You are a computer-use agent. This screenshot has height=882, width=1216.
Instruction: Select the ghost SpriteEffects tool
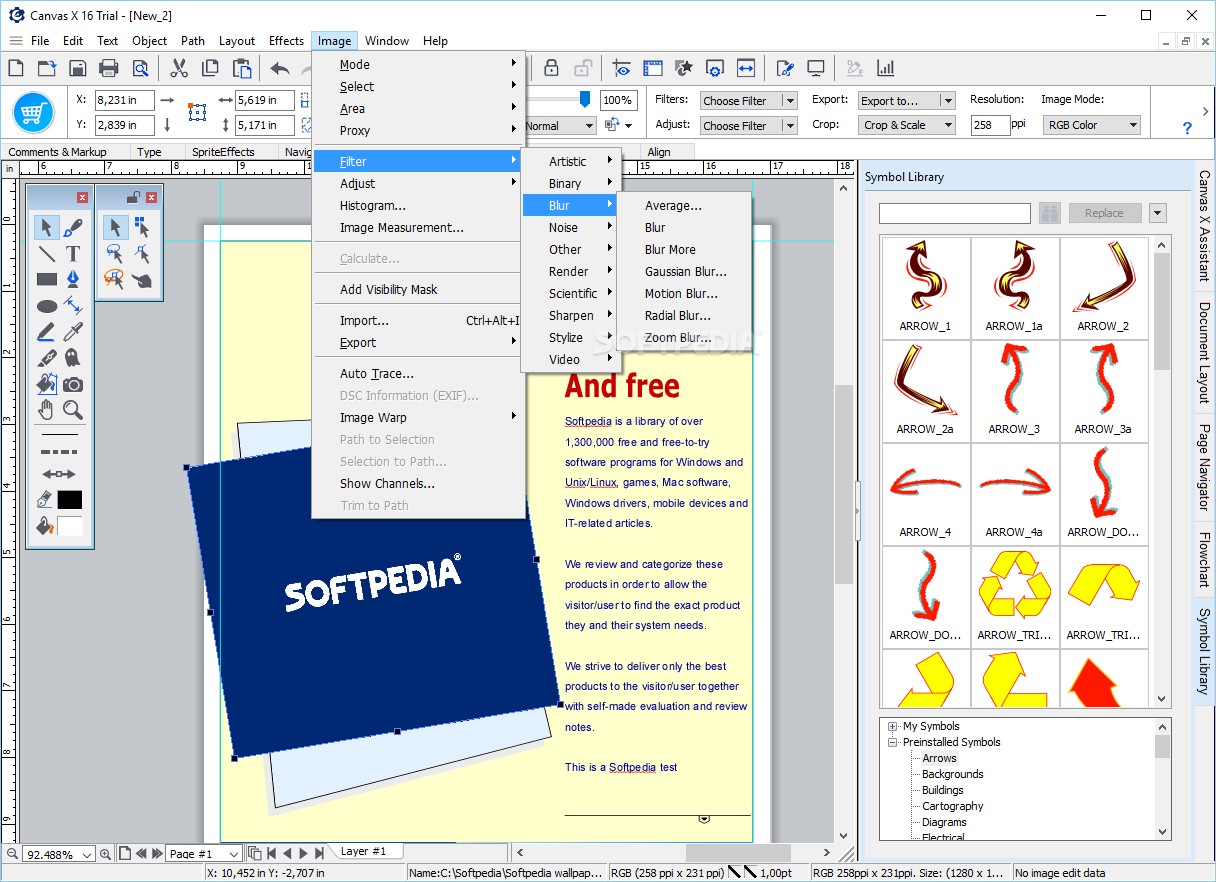pos(73,358)
